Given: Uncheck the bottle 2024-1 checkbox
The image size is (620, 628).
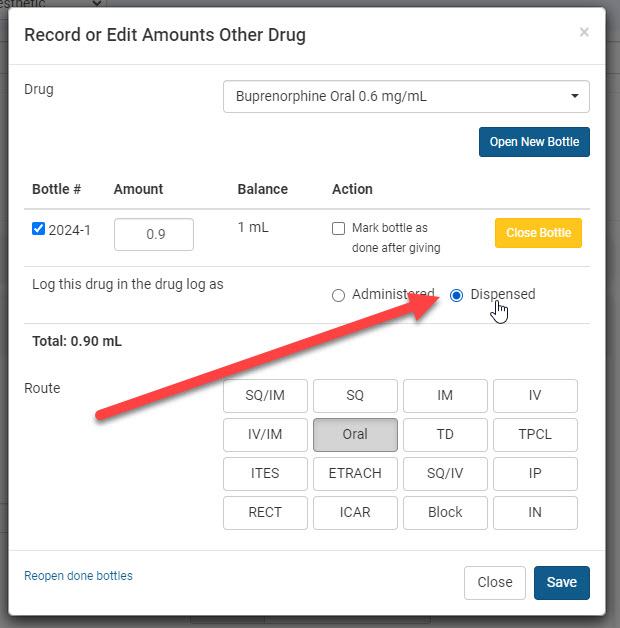Looking at the screenshot, I should [39, 229].
